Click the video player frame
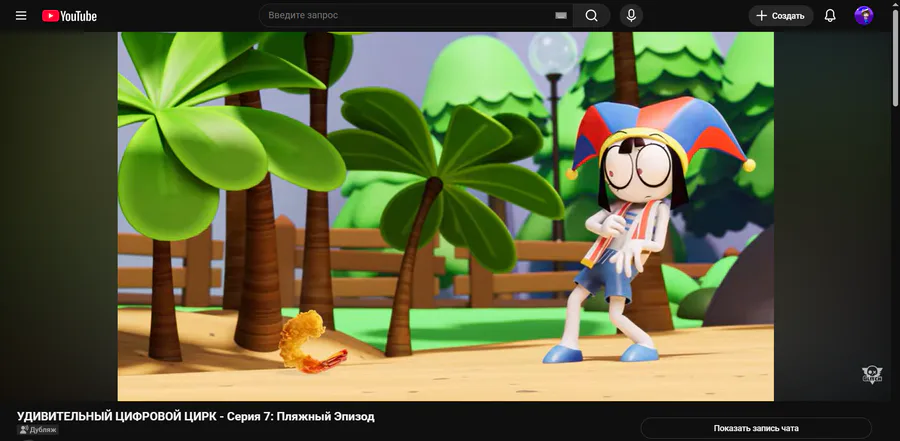The image size is (900, 441). pos(445,216)
